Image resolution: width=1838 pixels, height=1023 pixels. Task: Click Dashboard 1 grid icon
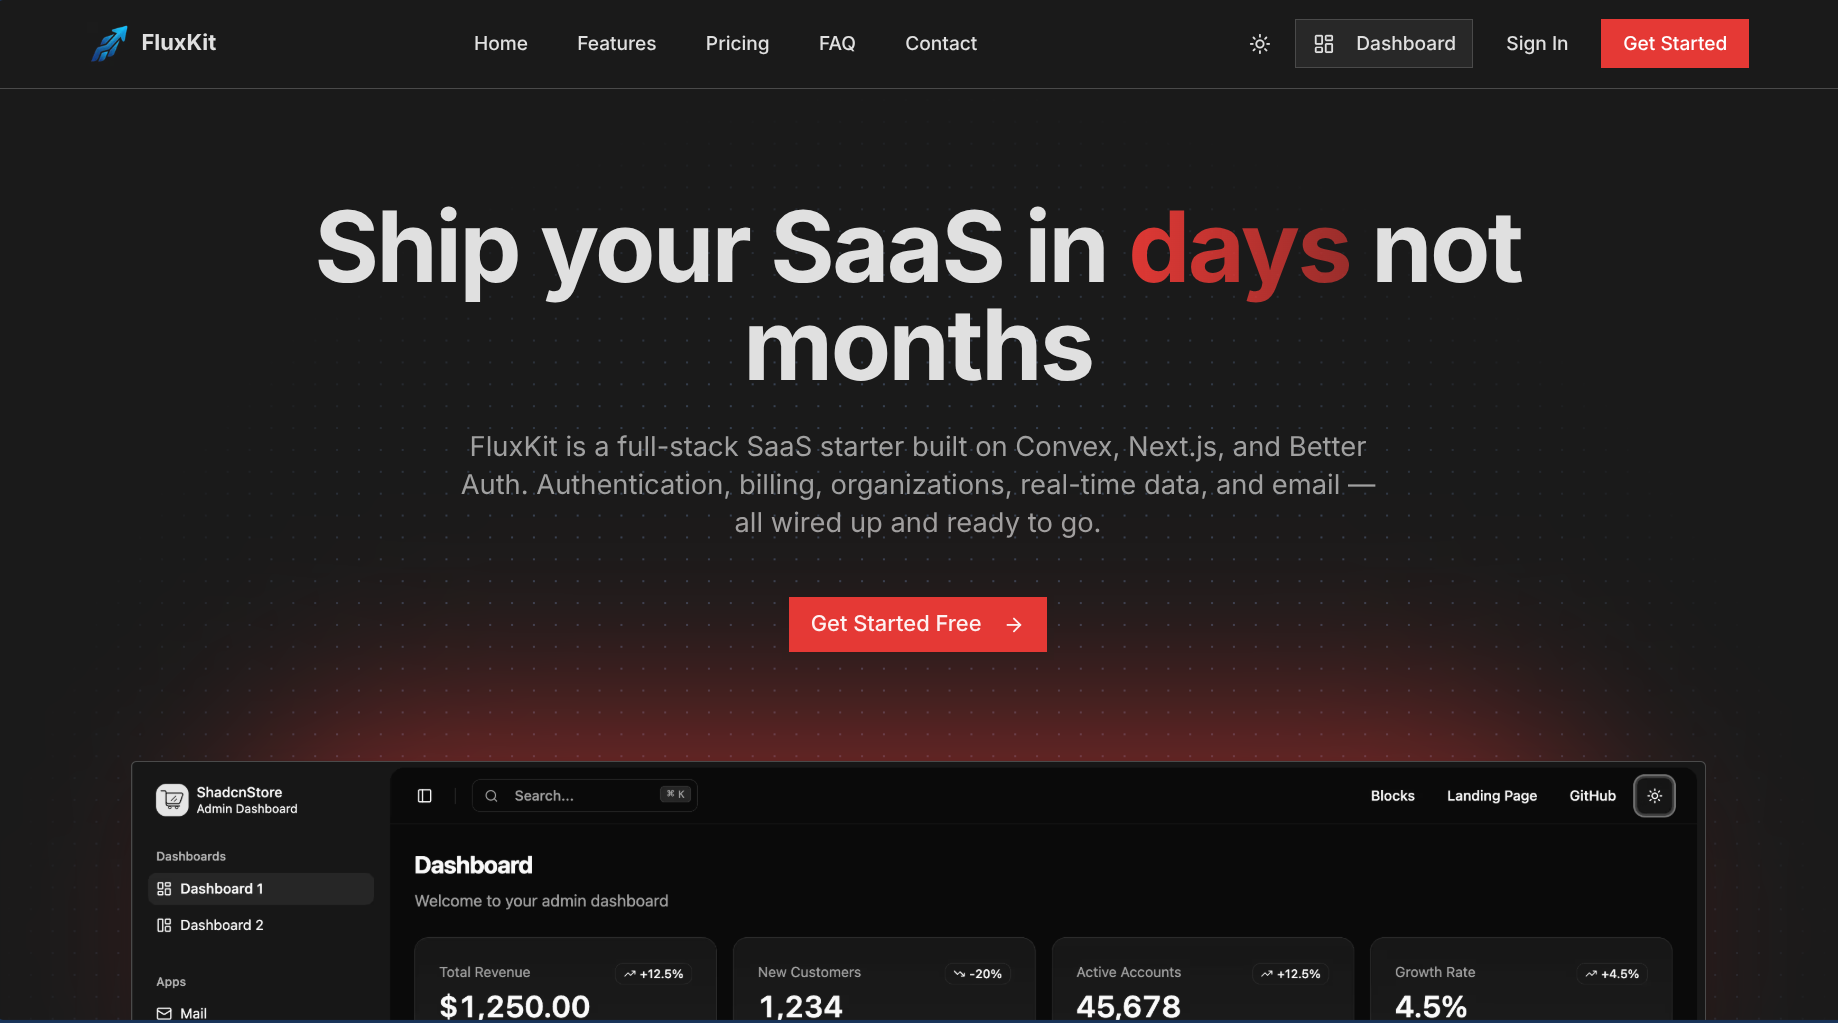(x=164, y=889)
